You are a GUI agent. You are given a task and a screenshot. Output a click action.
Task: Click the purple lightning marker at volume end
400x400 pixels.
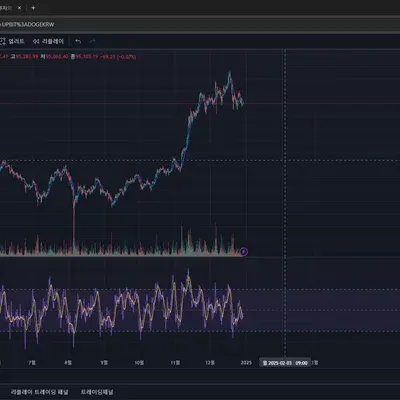tap(244, 252)
